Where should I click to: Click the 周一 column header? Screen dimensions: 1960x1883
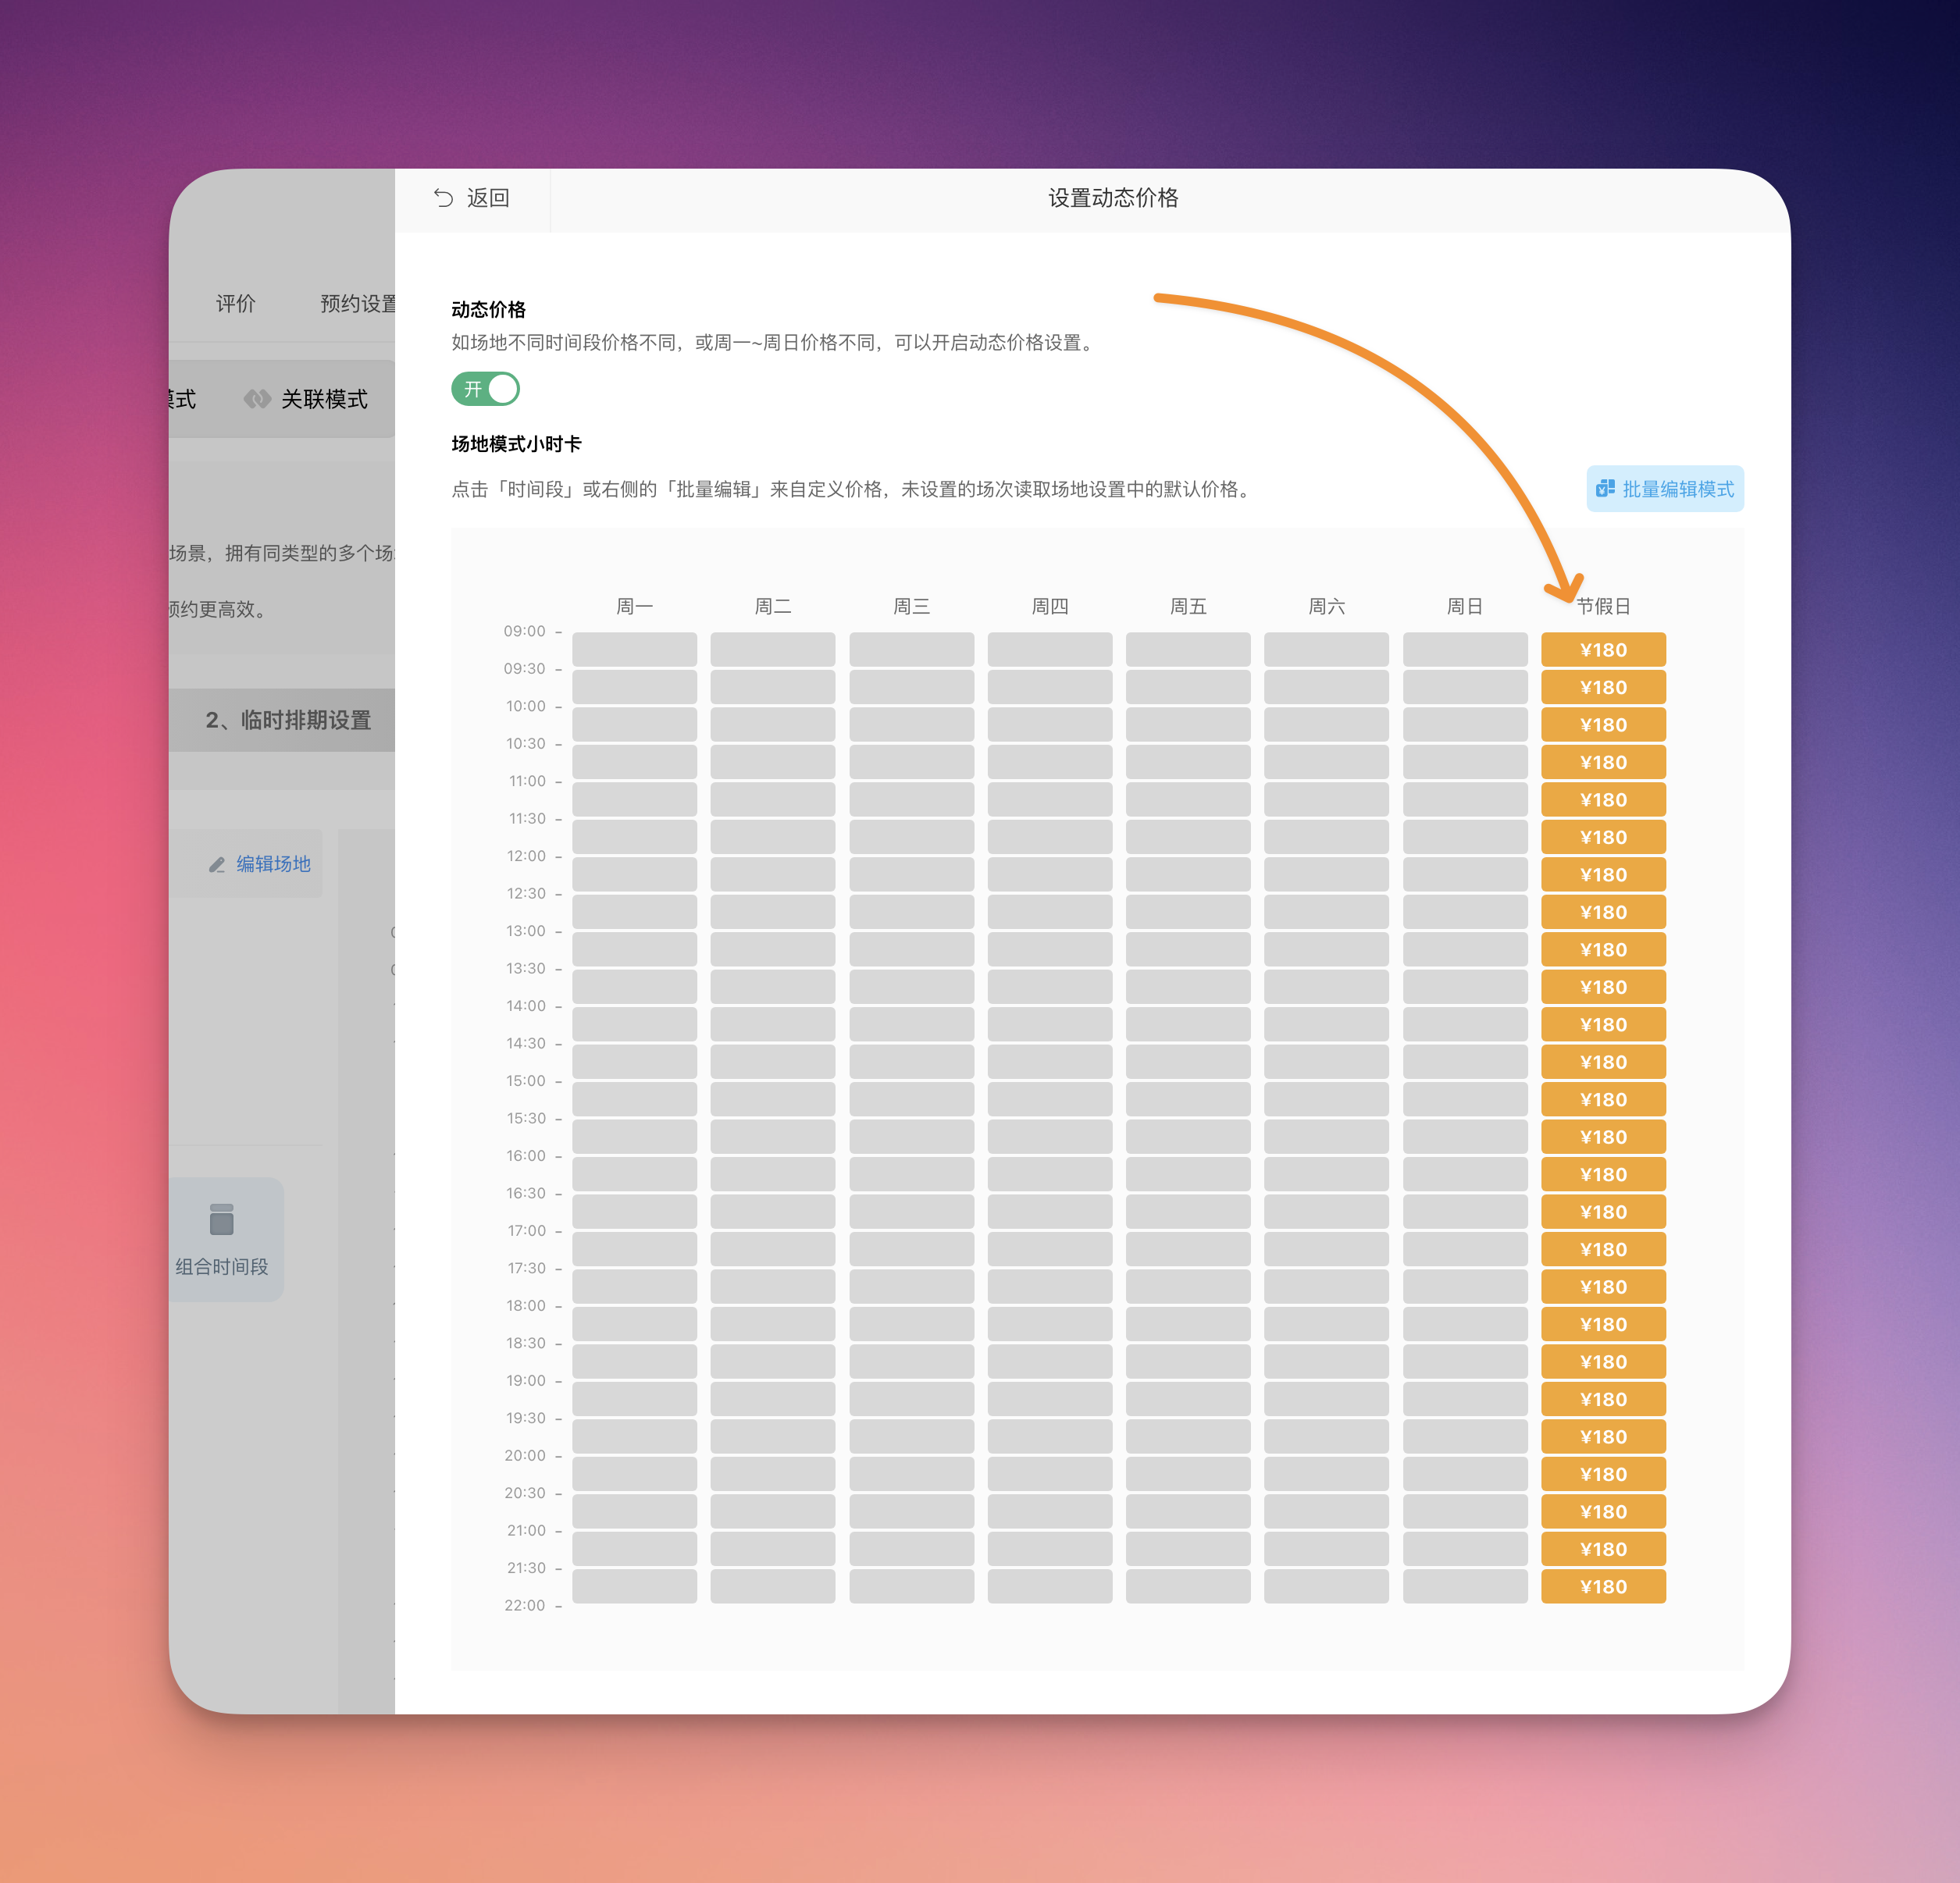tap(634, 606)
